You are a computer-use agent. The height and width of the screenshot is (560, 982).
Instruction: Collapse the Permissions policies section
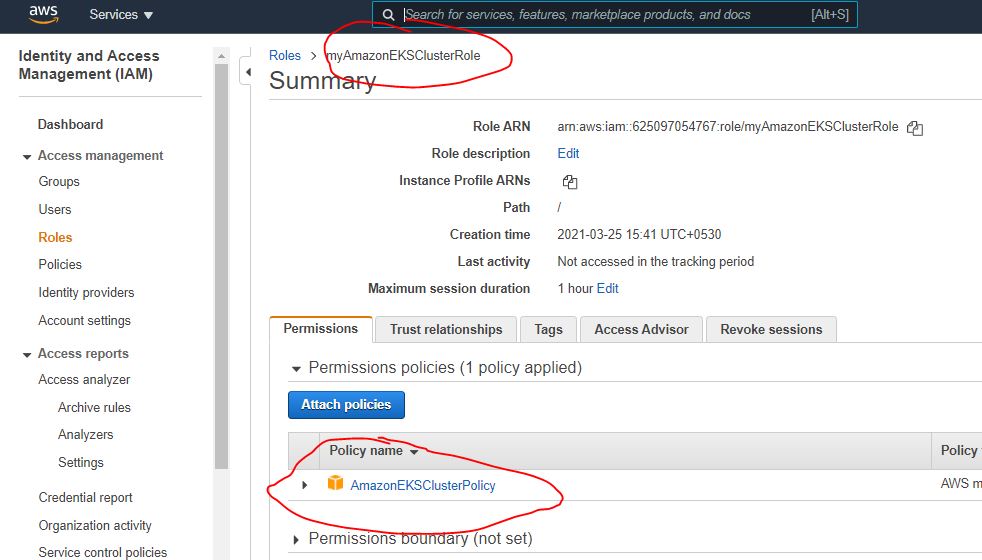click(296, 368)
